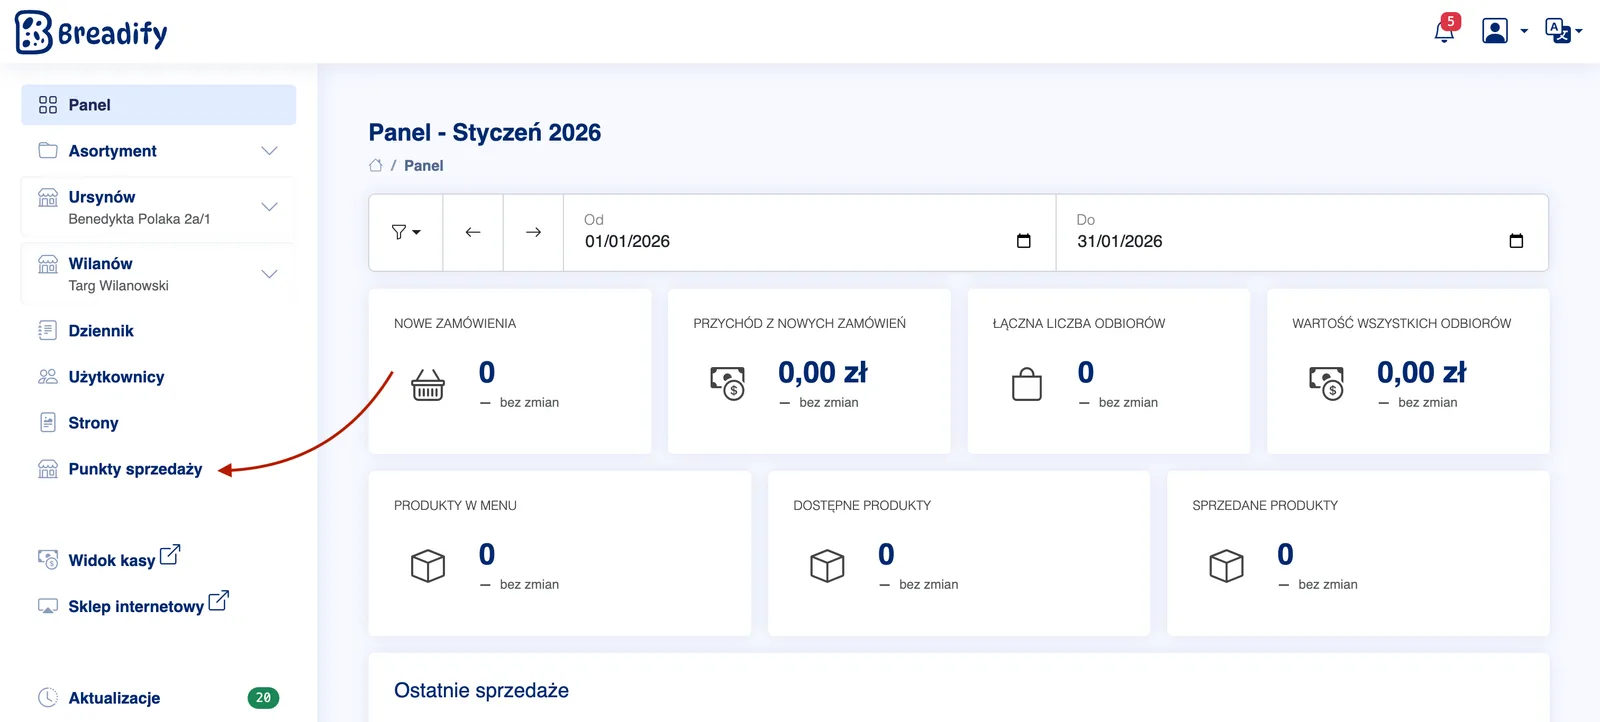Click the Widok kasy cash icon
This screenshot has width=1600, height=722.
48,559
